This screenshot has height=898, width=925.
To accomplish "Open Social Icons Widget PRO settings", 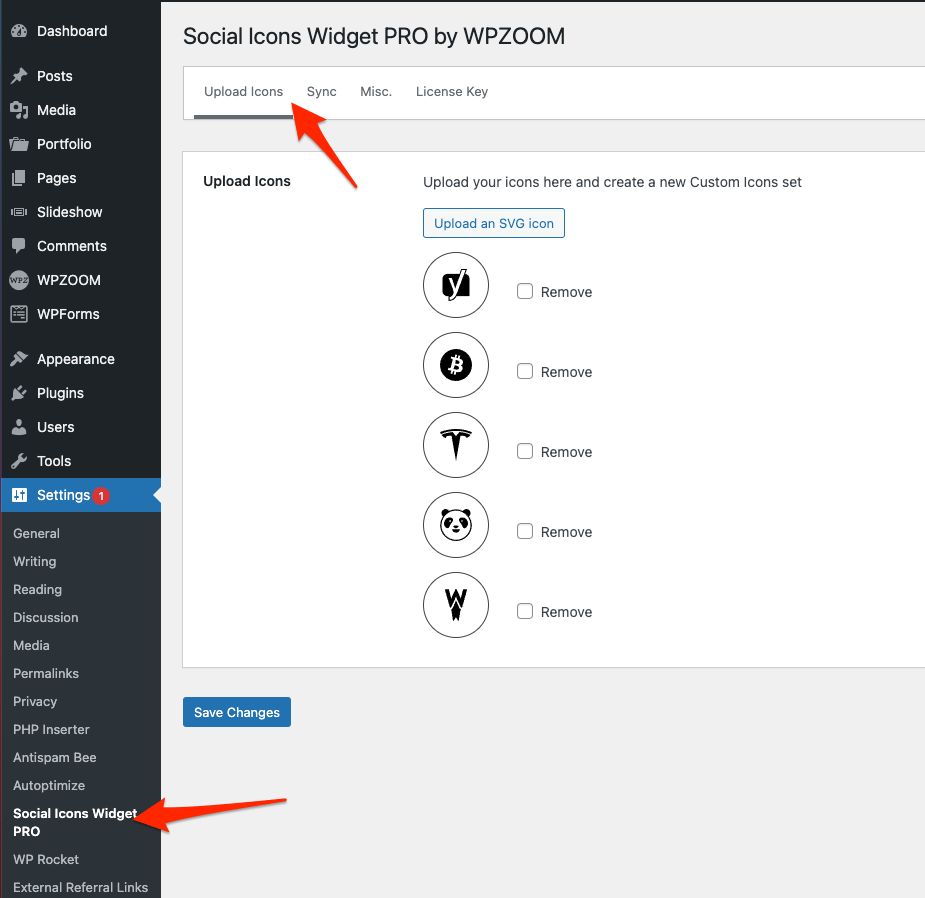I will pyautogui.click(x=75, y=822).
